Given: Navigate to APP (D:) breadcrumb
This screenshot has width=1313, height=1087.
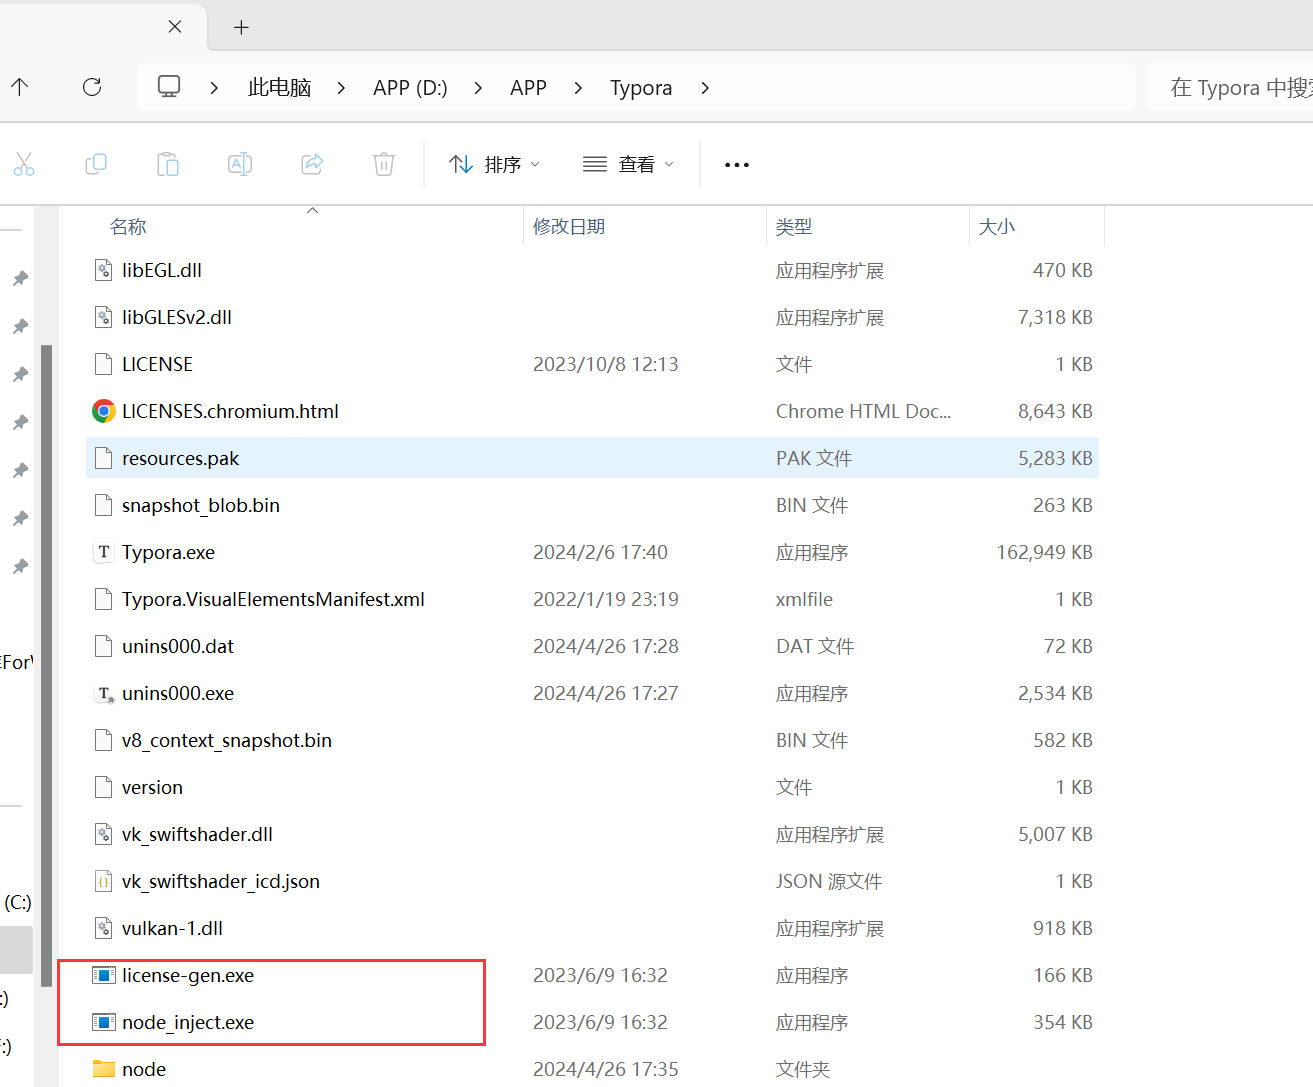Looking at the screenshot, I should tap(410, 88).
